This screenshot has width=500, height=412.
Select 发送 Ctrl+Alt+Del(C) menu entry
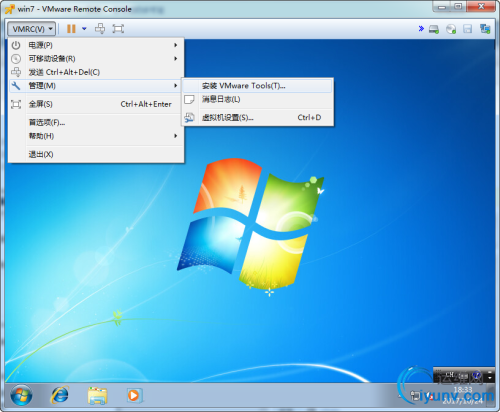coord(96,72)
